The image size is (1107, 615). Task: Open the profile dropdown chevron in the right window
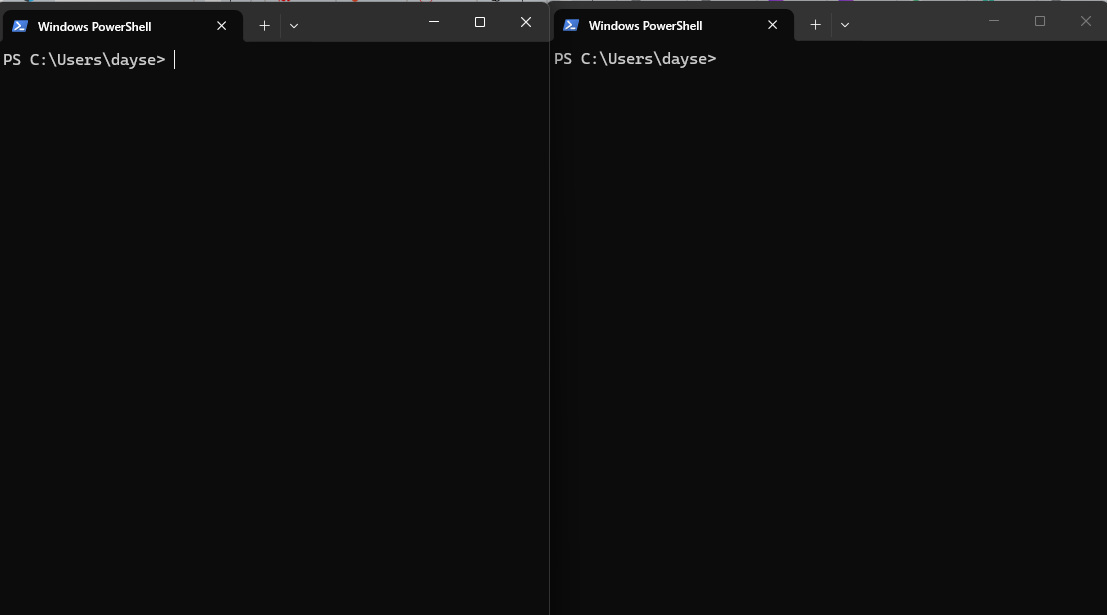[845, 25]
